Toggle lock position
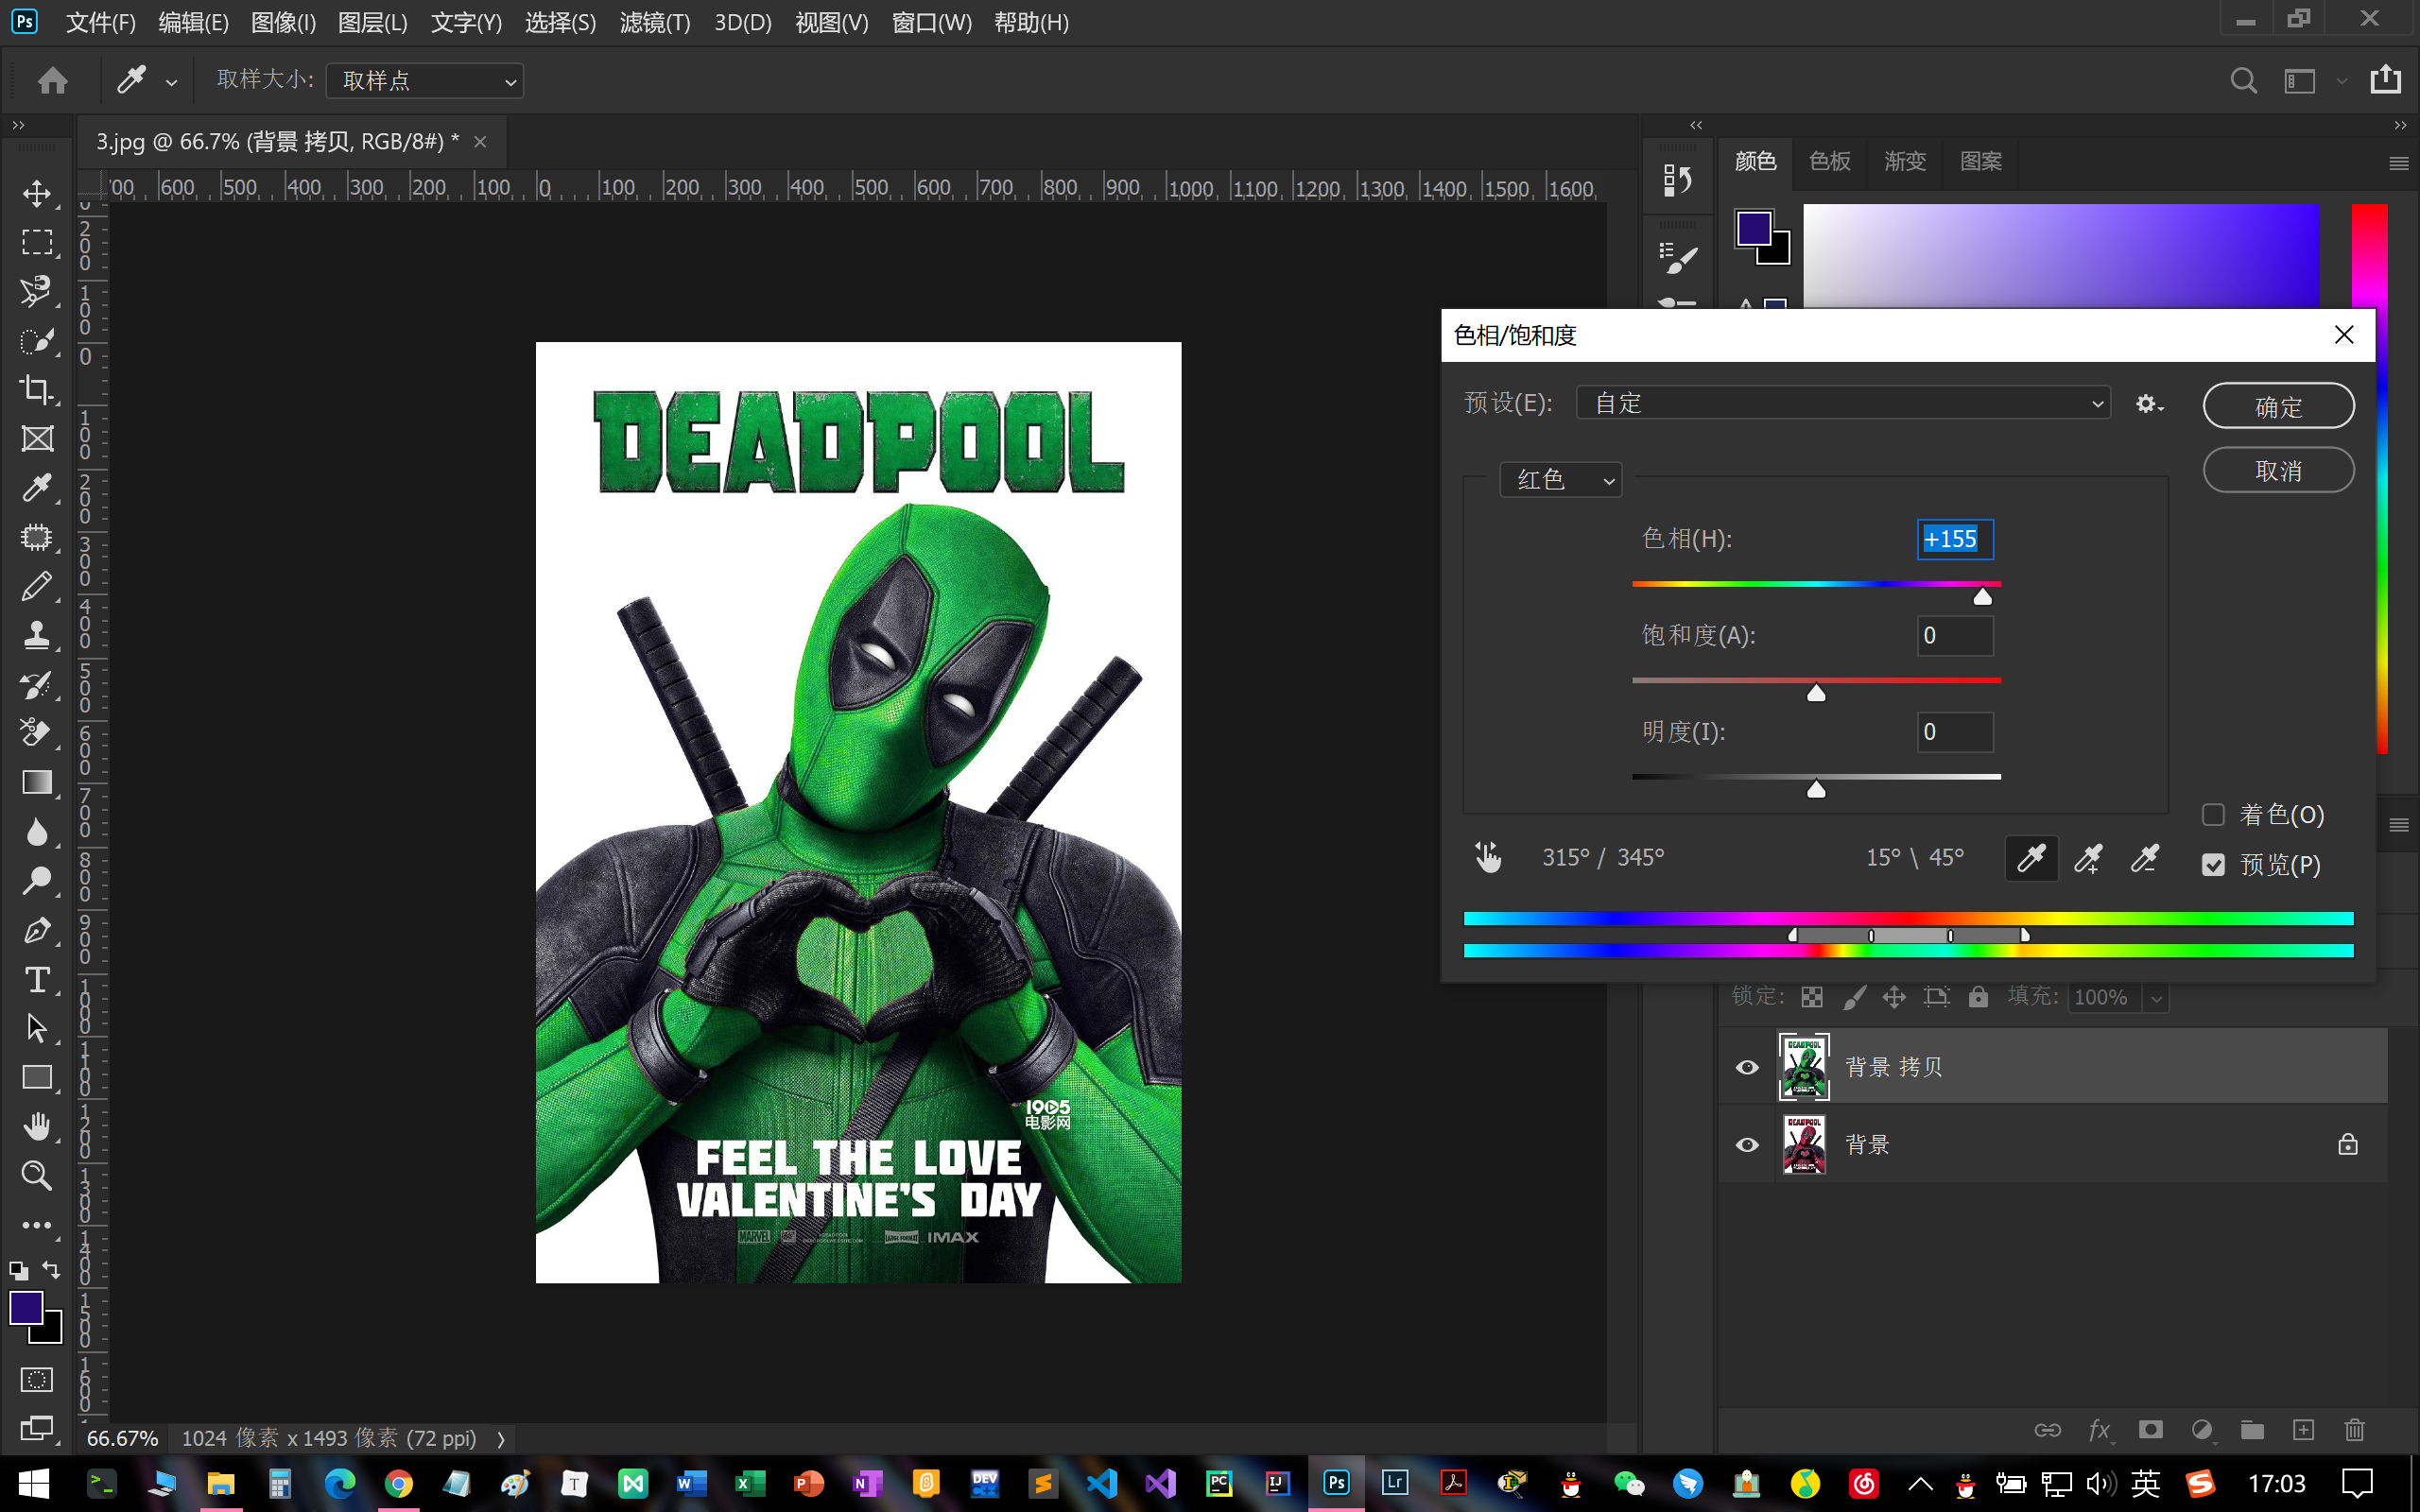2420x1512 pixels. click(1894, 997)
